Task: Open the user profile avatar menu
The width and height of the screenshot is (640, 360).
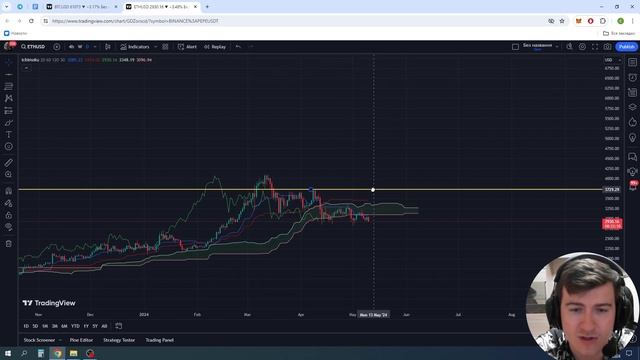Action: (x=8, y=46)
